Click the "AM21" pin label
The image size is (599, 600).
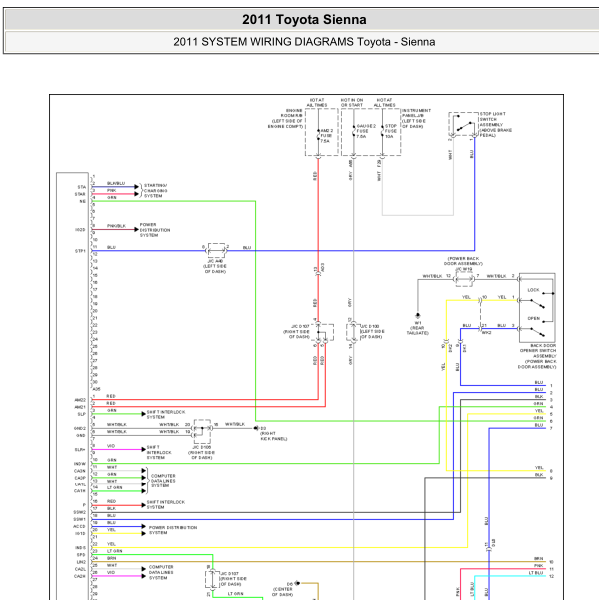point(80,407)
